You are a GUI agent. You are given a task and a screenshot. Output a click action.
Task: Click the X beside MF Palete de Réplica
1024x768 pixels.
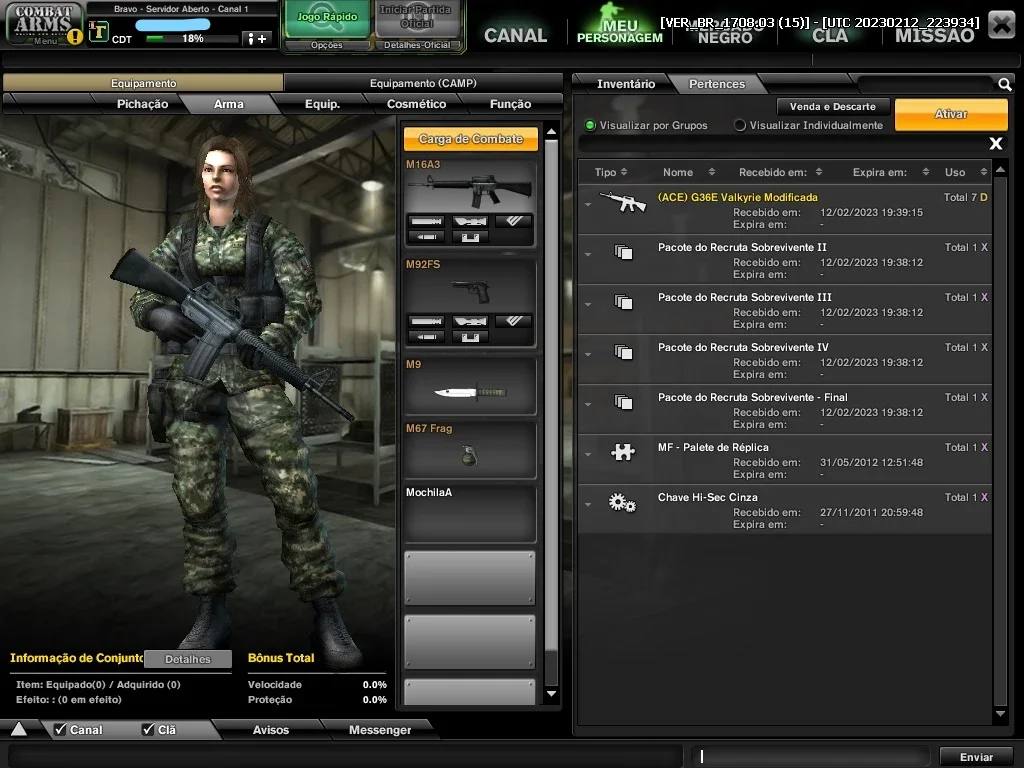pyautogui.click(x=984, y=447)
